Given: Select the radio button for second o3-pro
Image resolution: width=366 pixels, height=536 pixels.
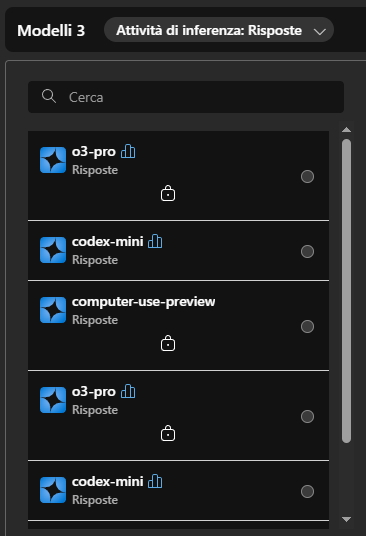Looking at the screenshot, I should tap(307, 416).
